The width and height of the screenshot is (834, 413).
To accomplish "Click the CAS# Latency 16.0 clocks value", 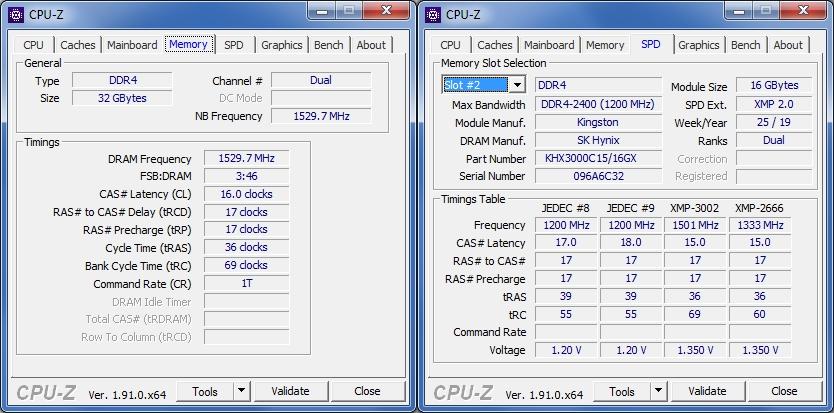I will (247, 194).
